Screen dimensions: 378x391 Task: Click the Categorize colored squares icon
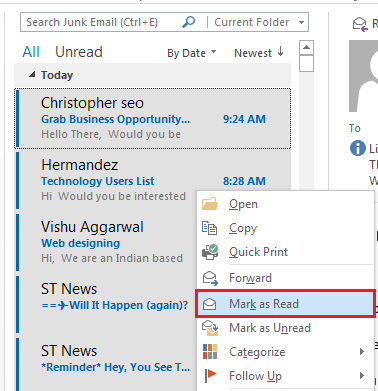click(210, 352)
